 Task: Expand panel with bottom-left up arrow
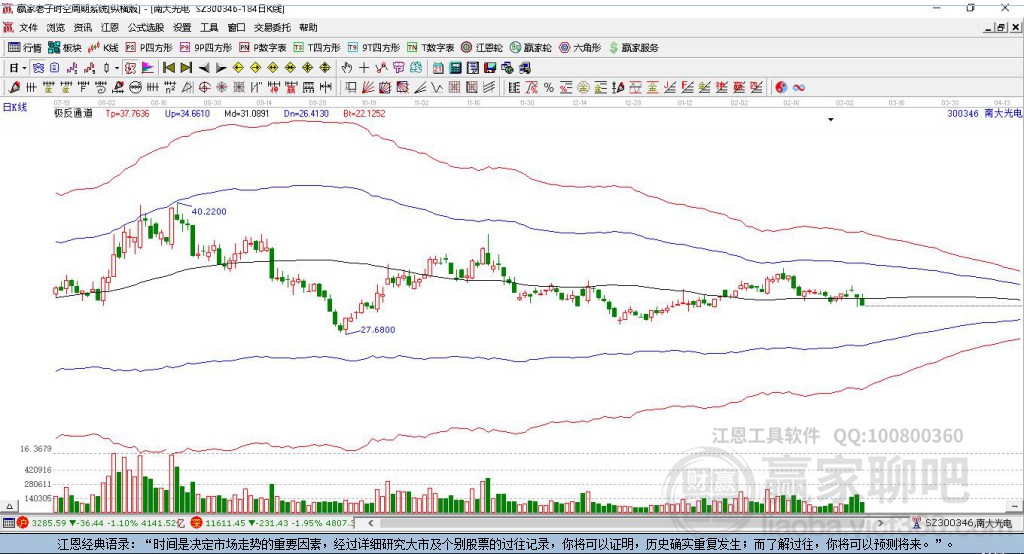tap(9, 506)
